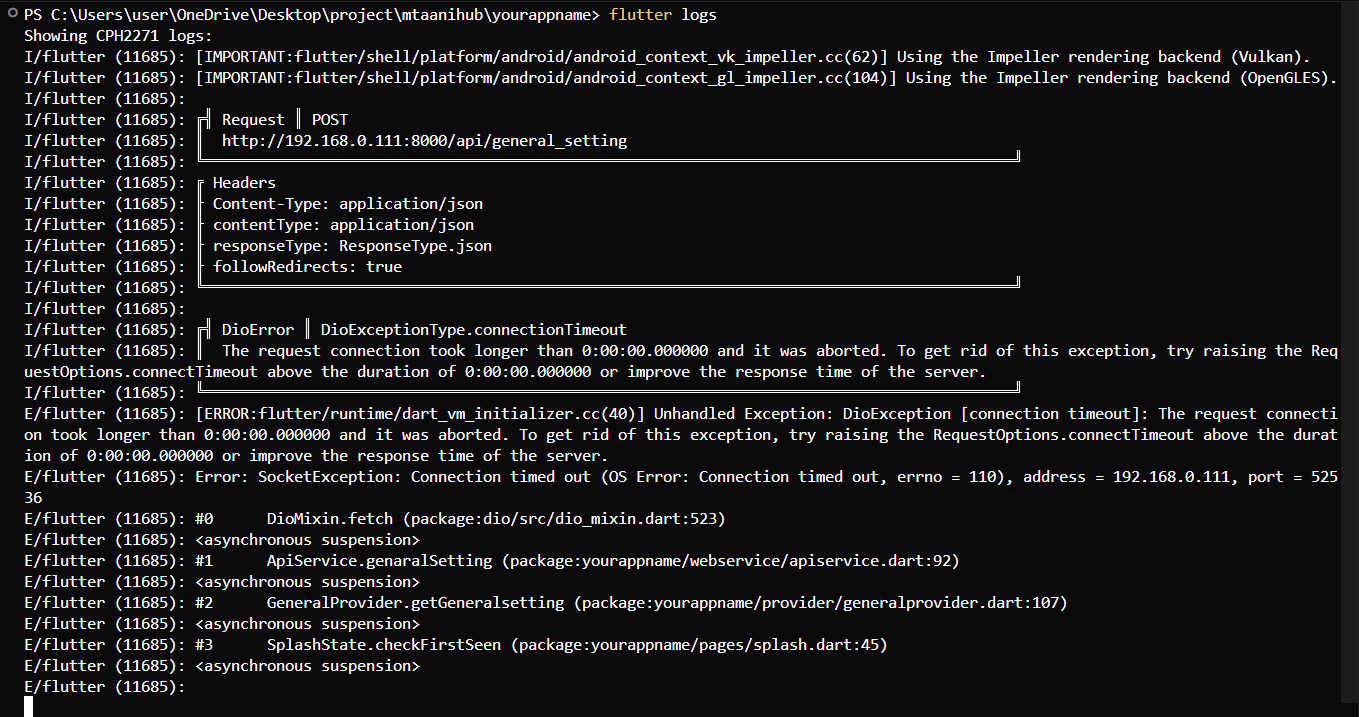Click the "POST" request method label
1359x717 pixels.
[330, 120]
